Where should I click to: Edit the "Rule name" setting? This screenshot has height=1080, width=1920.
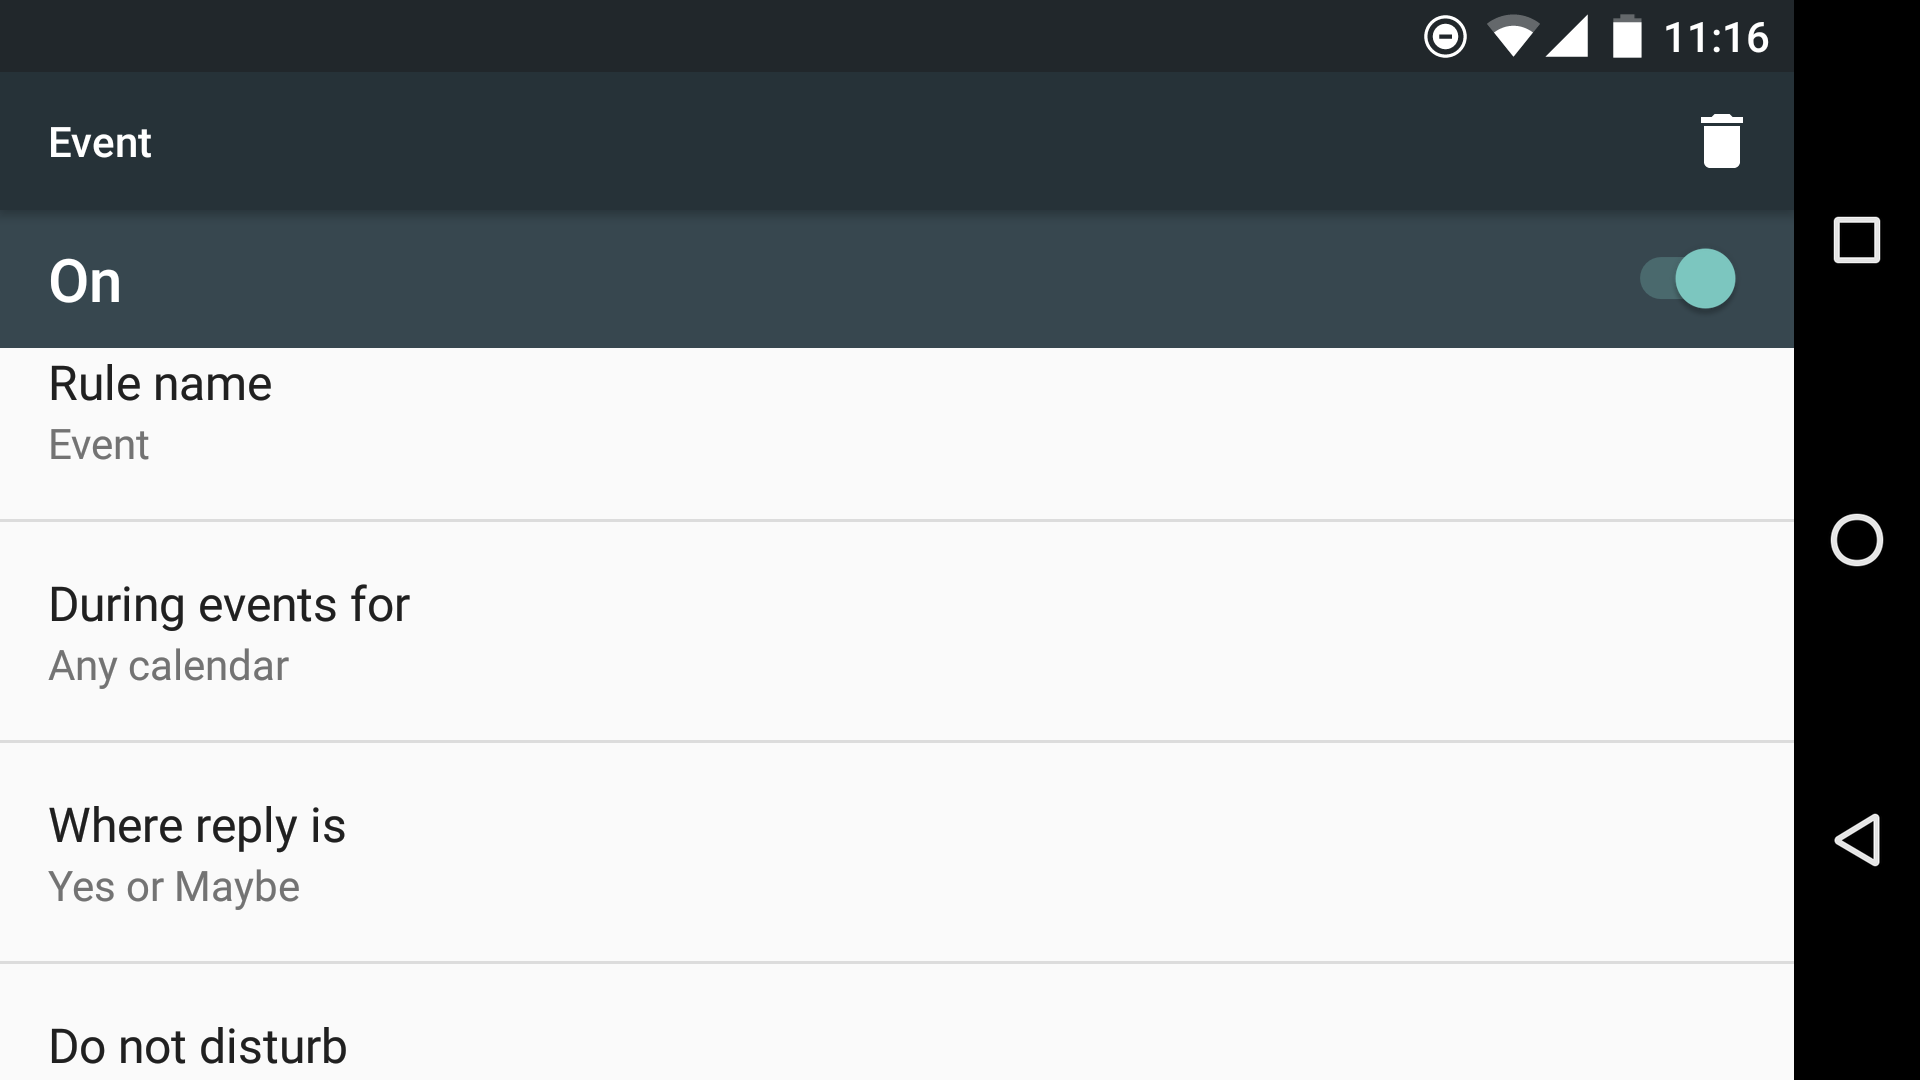point(160,384)
